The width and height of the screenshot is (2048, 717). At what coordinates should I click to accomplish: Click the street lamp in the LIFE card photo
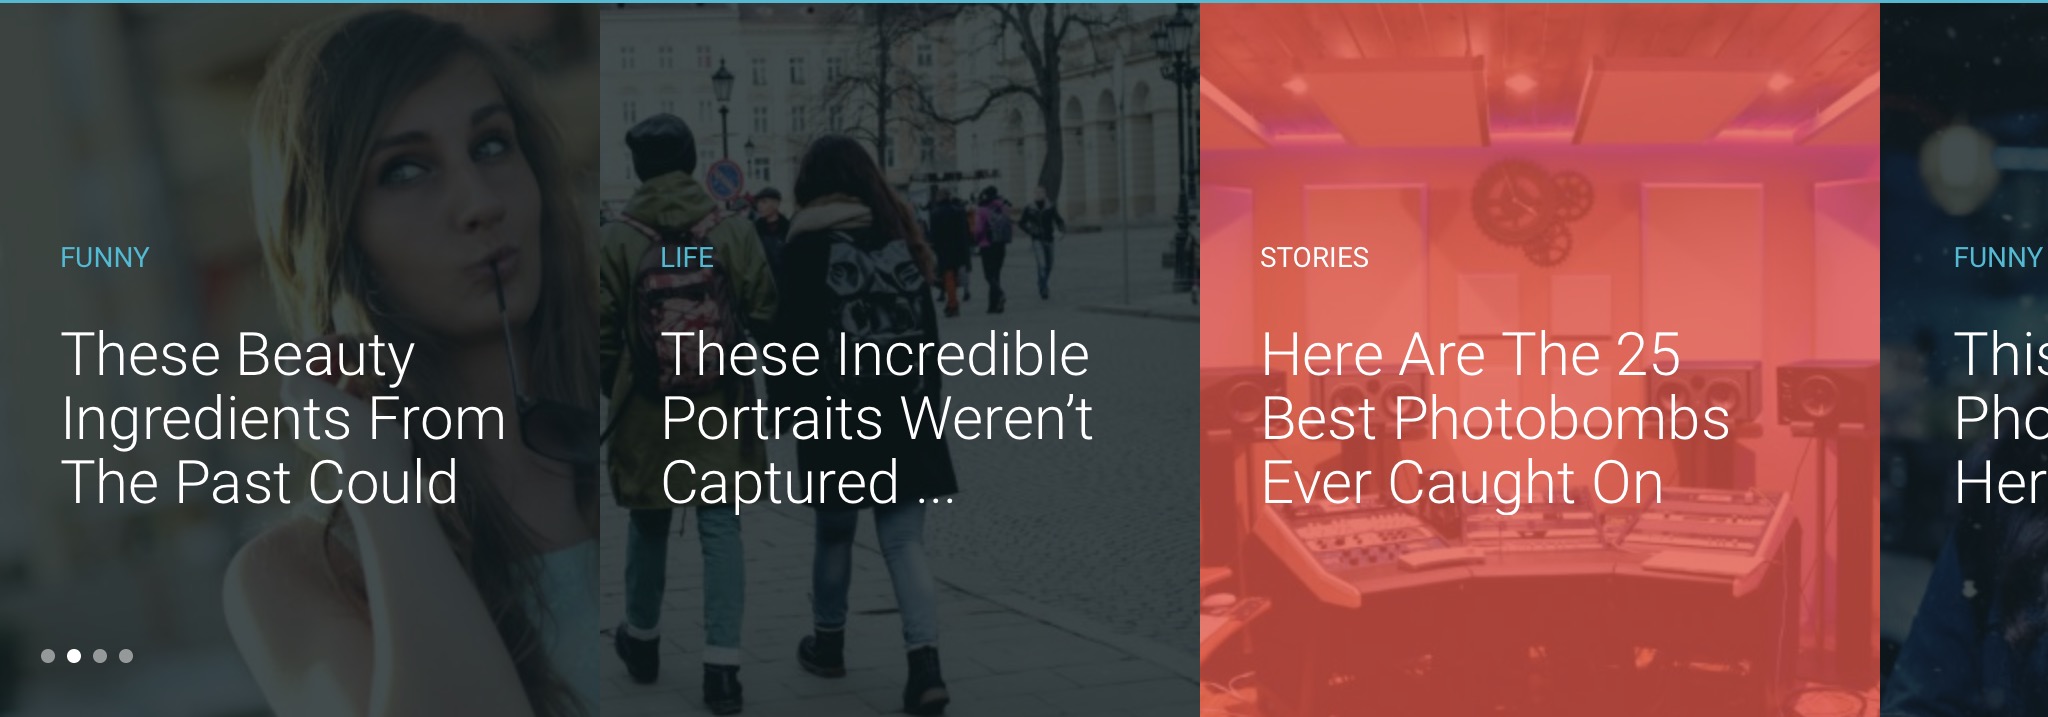(722, 110)
